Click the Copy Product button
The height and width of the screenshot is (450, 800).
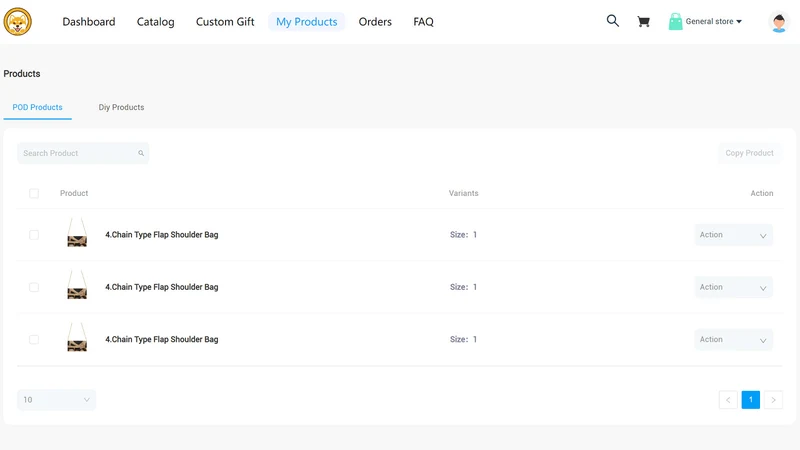[x=749, y=153]
